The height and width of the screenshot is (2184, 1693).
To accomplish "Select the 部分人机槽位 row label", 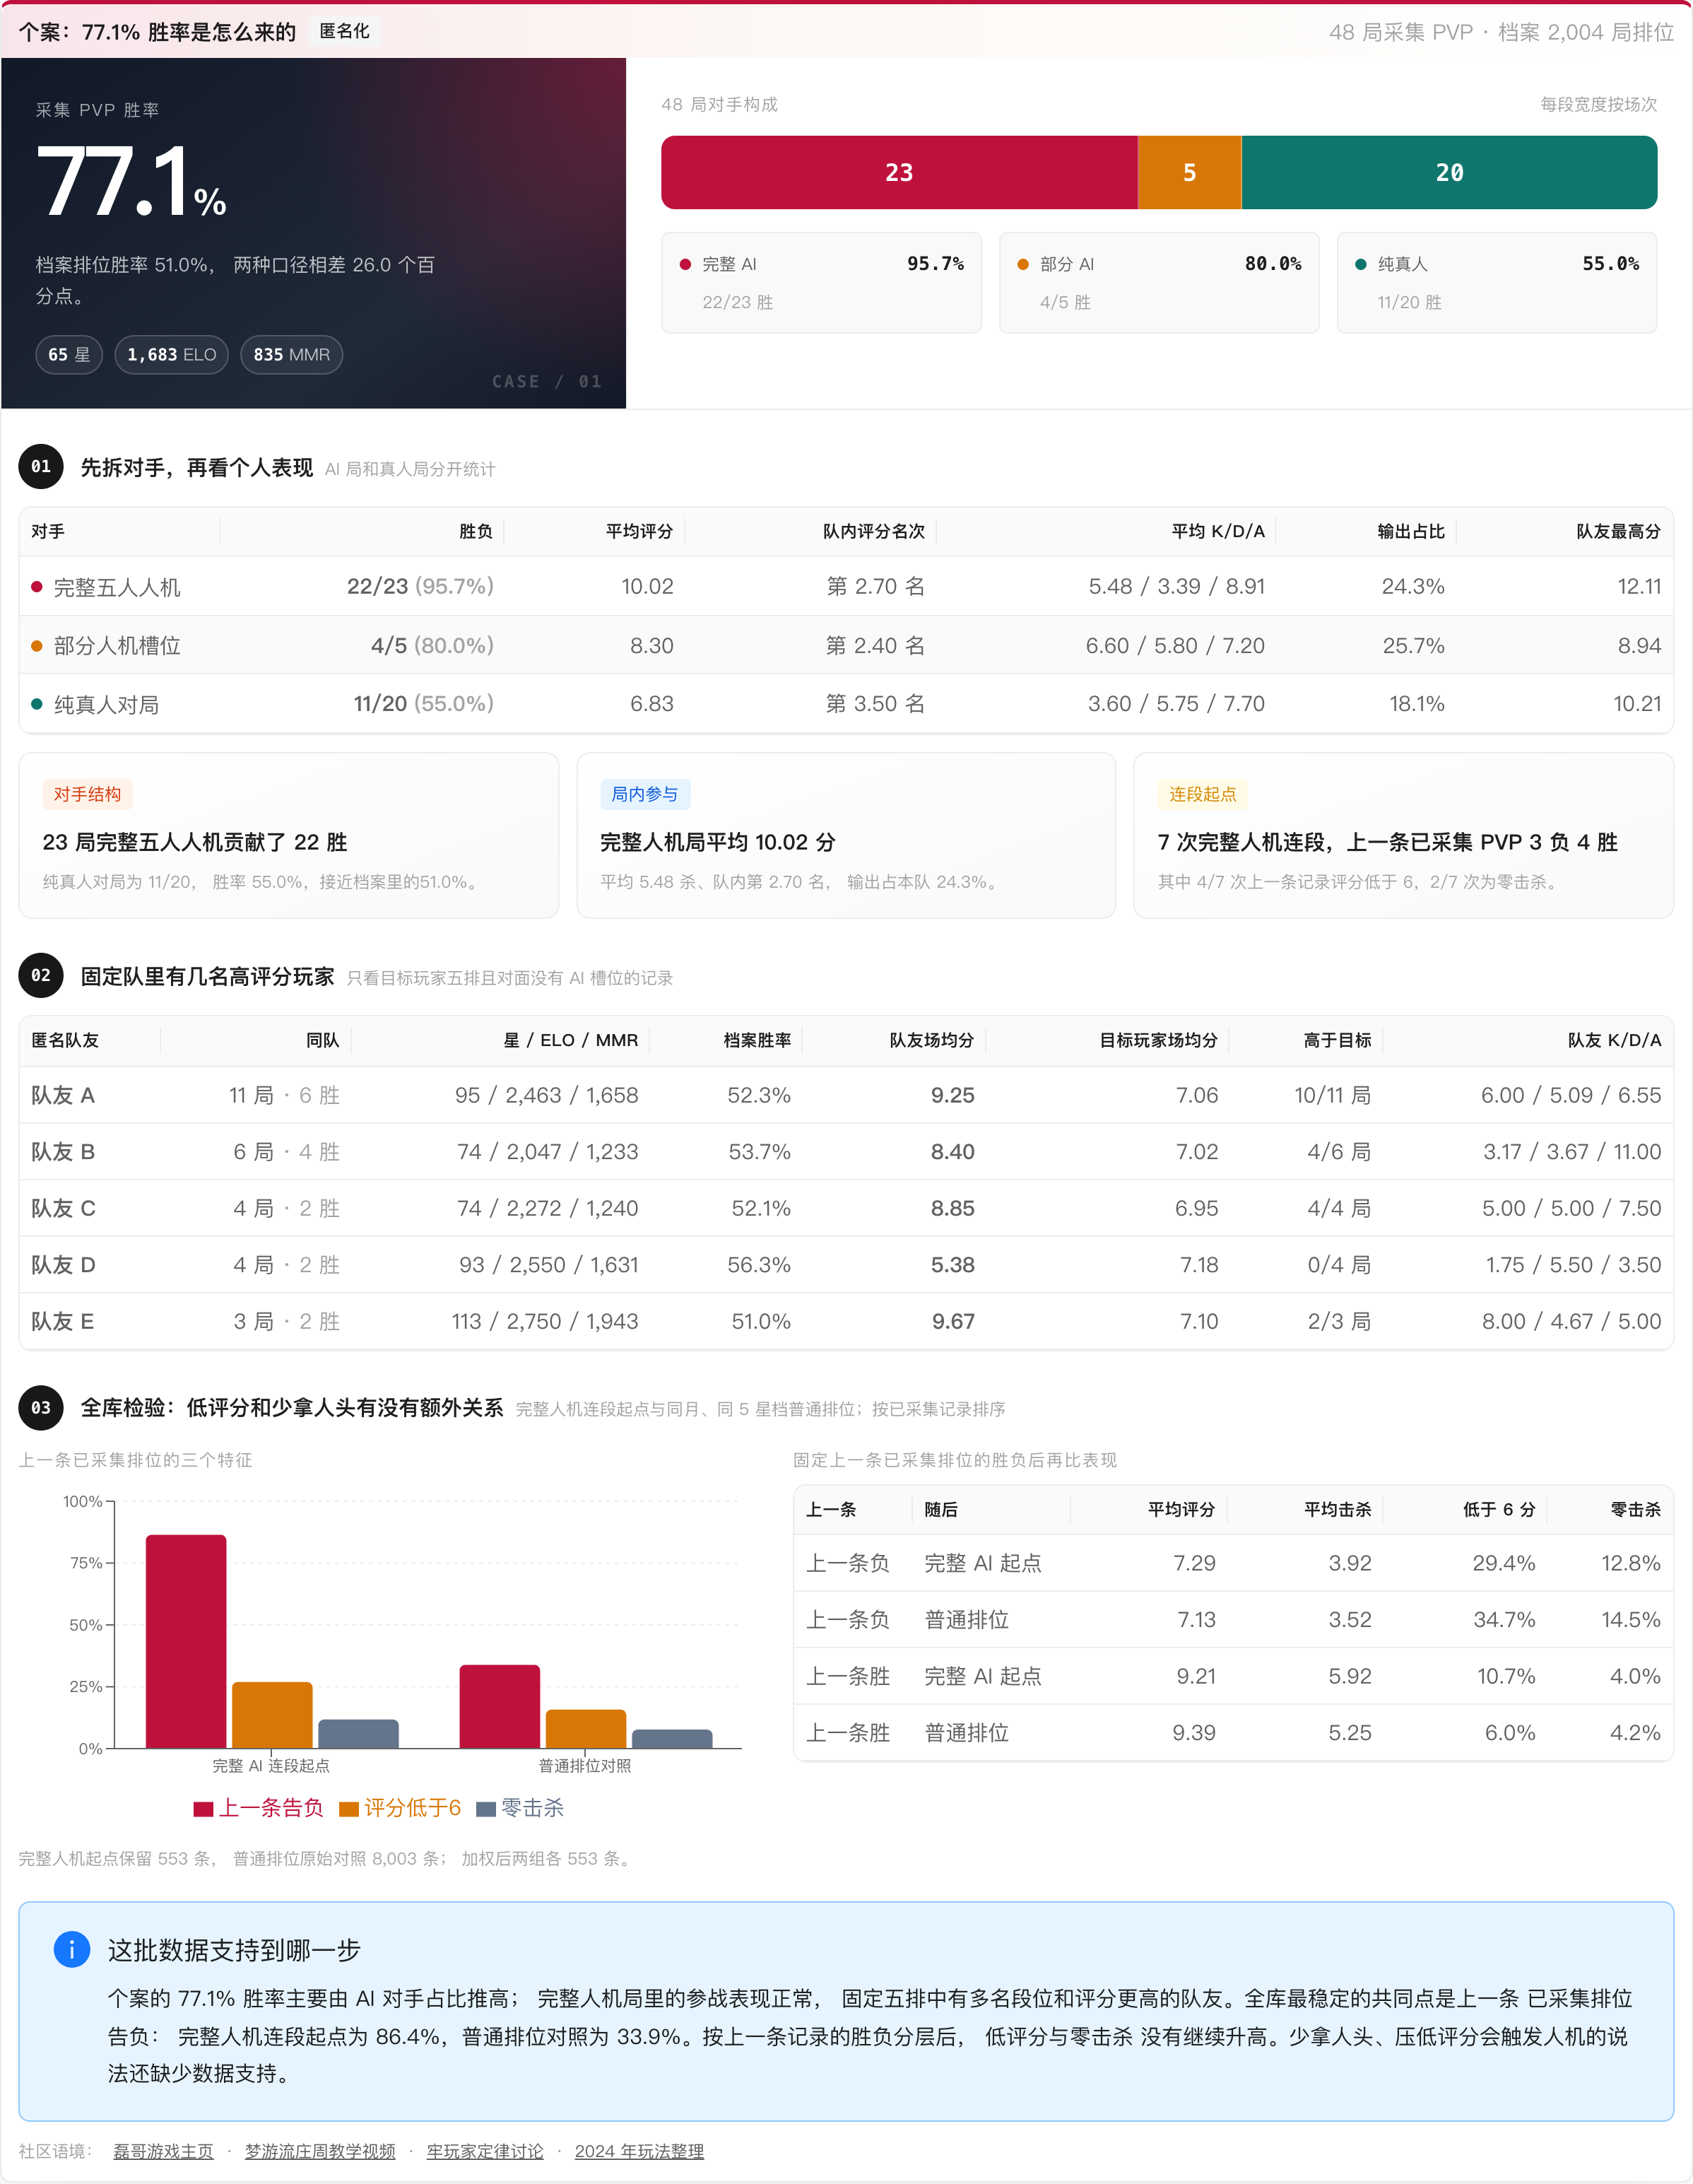I will point(117,645).
